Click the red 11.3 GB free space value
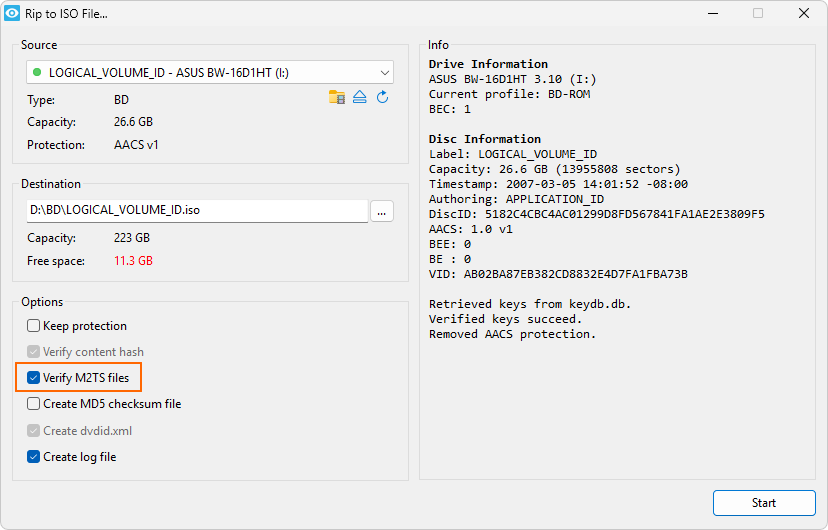The height and width of the screenshot is (530, 828). pyautogui.click(x=133, y=261)
